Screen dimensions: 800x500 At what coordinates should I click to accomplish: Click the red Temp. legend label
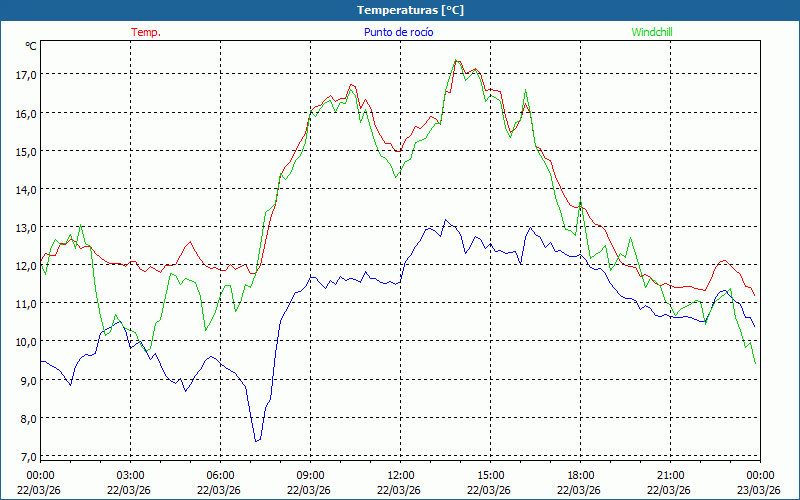point(146,32)
